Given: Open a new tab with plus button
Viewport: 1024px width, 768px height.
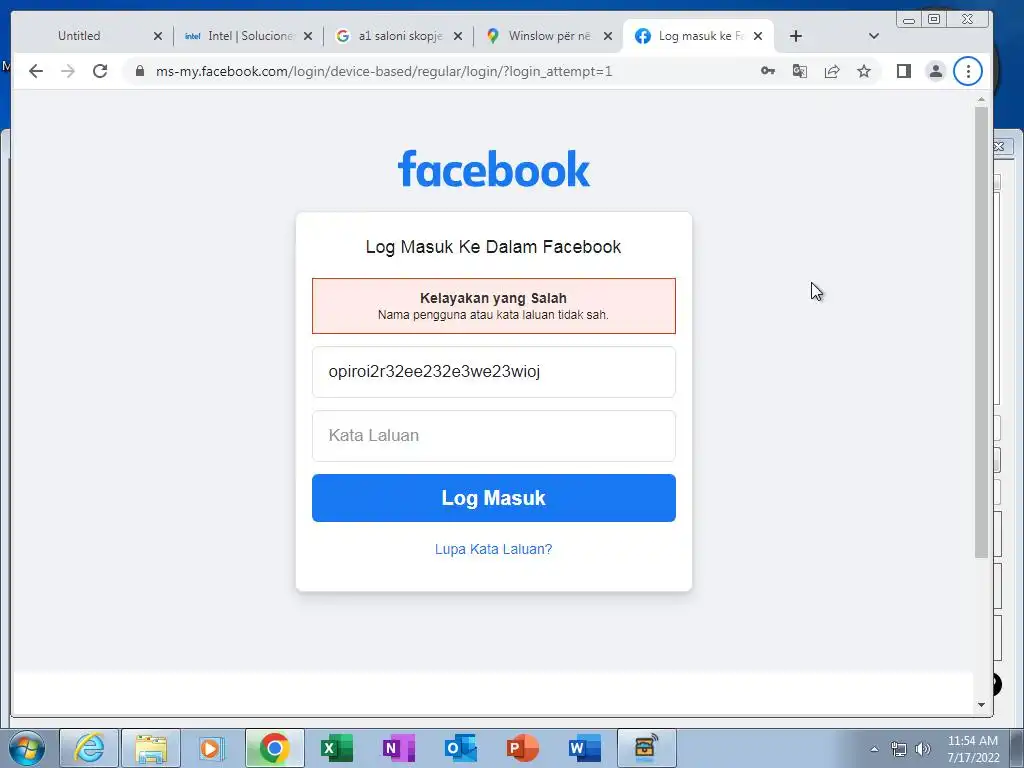Looking at the screenshot, I should [795, 36].
